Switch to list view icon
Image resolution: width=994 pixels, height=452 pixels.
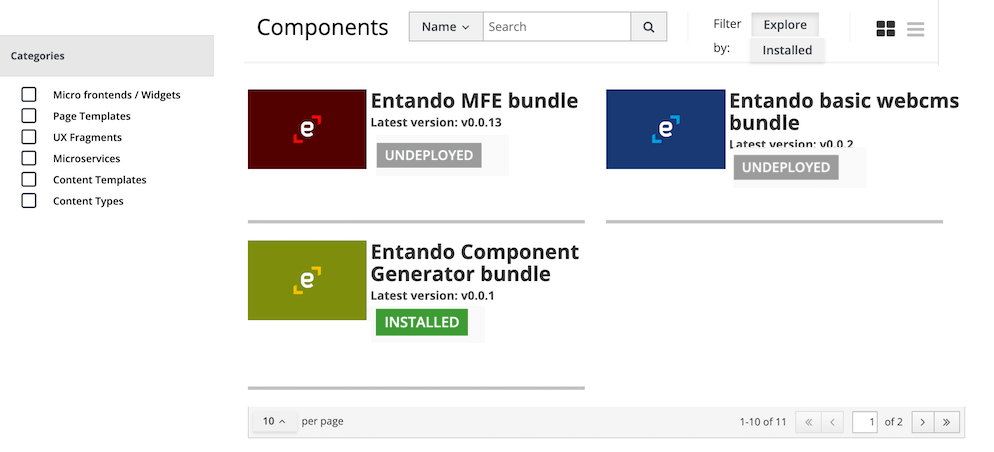tap(915, 29)
